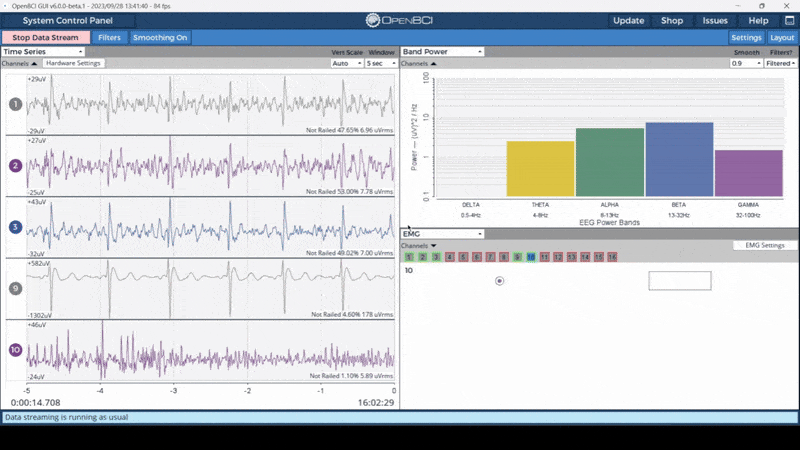Click the green ALPHA band bar
800x450 pixels.
(x=610, y=162)
